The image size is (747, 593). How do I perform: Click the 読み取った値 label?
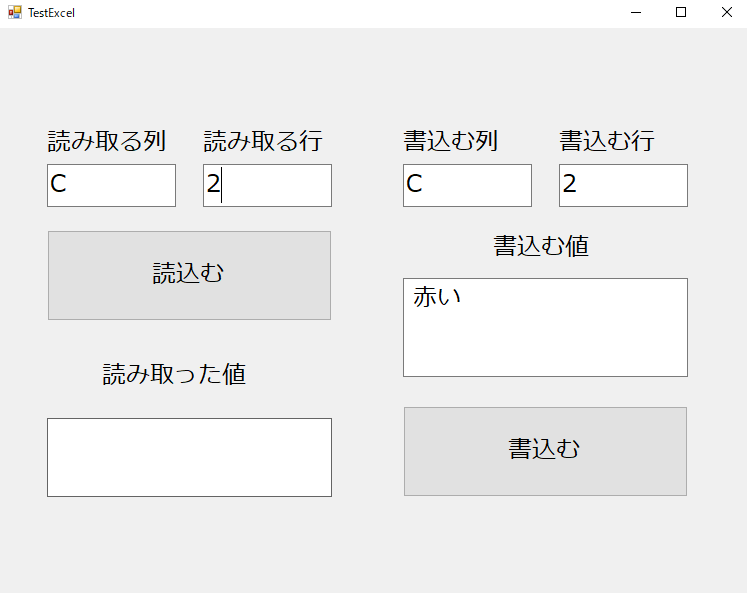point(174,374)
